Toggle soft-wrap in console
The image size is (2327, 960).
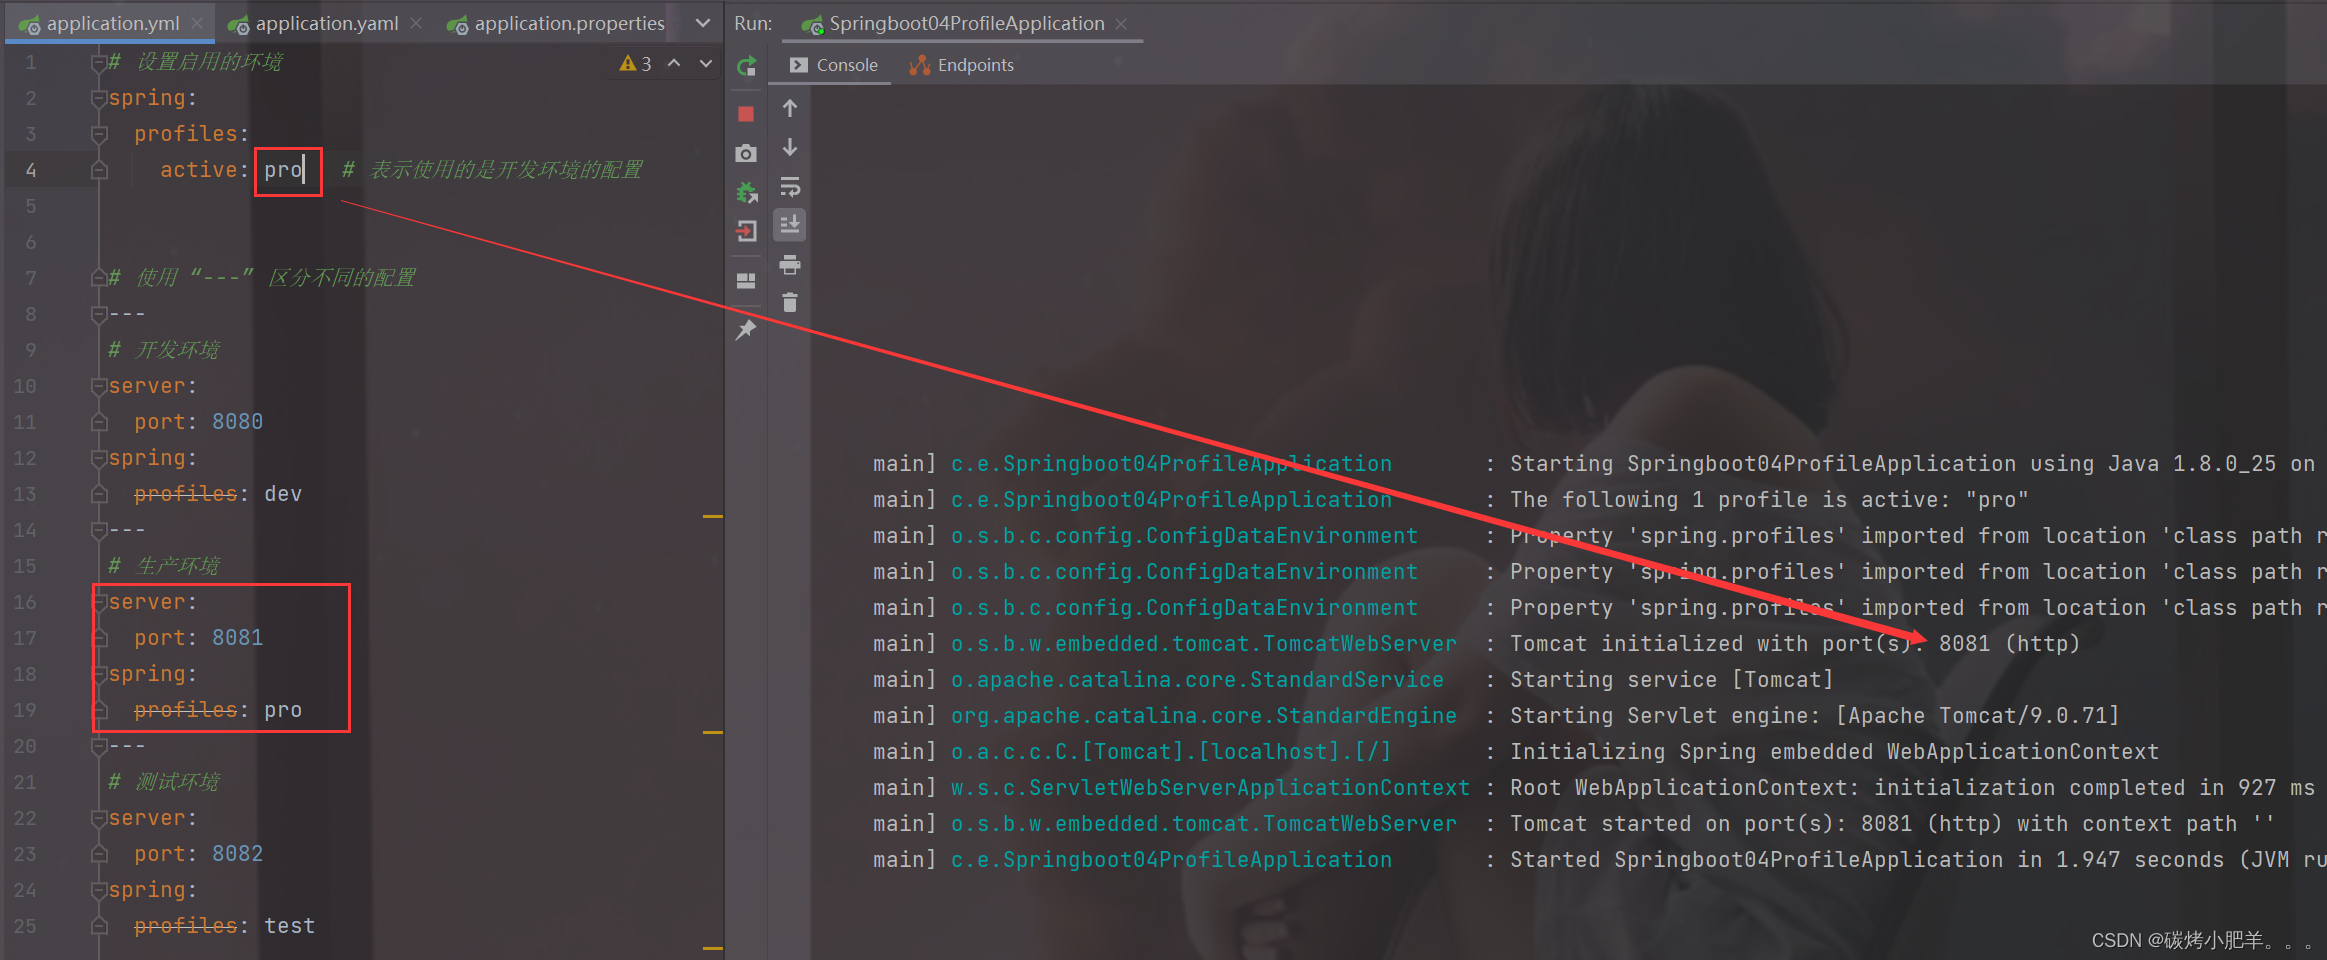(790, 187)
